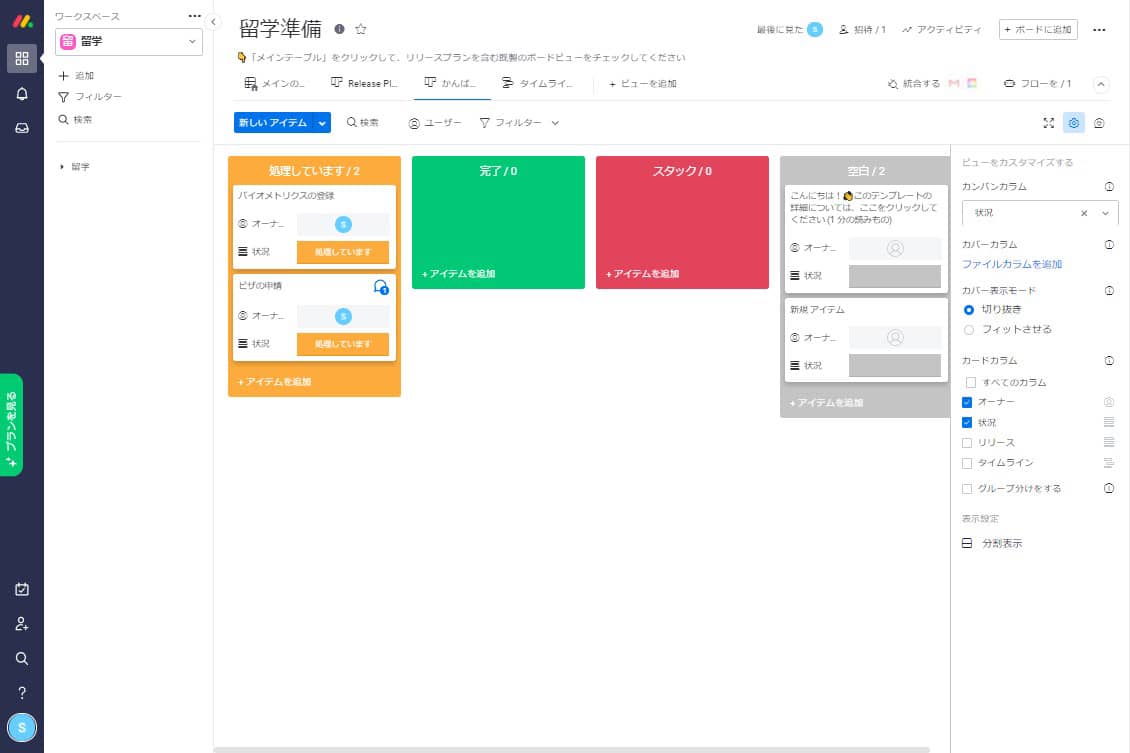Click red スタック / 0 column header
Viewport: 1130px width, 753px height.
coord(682,171)
